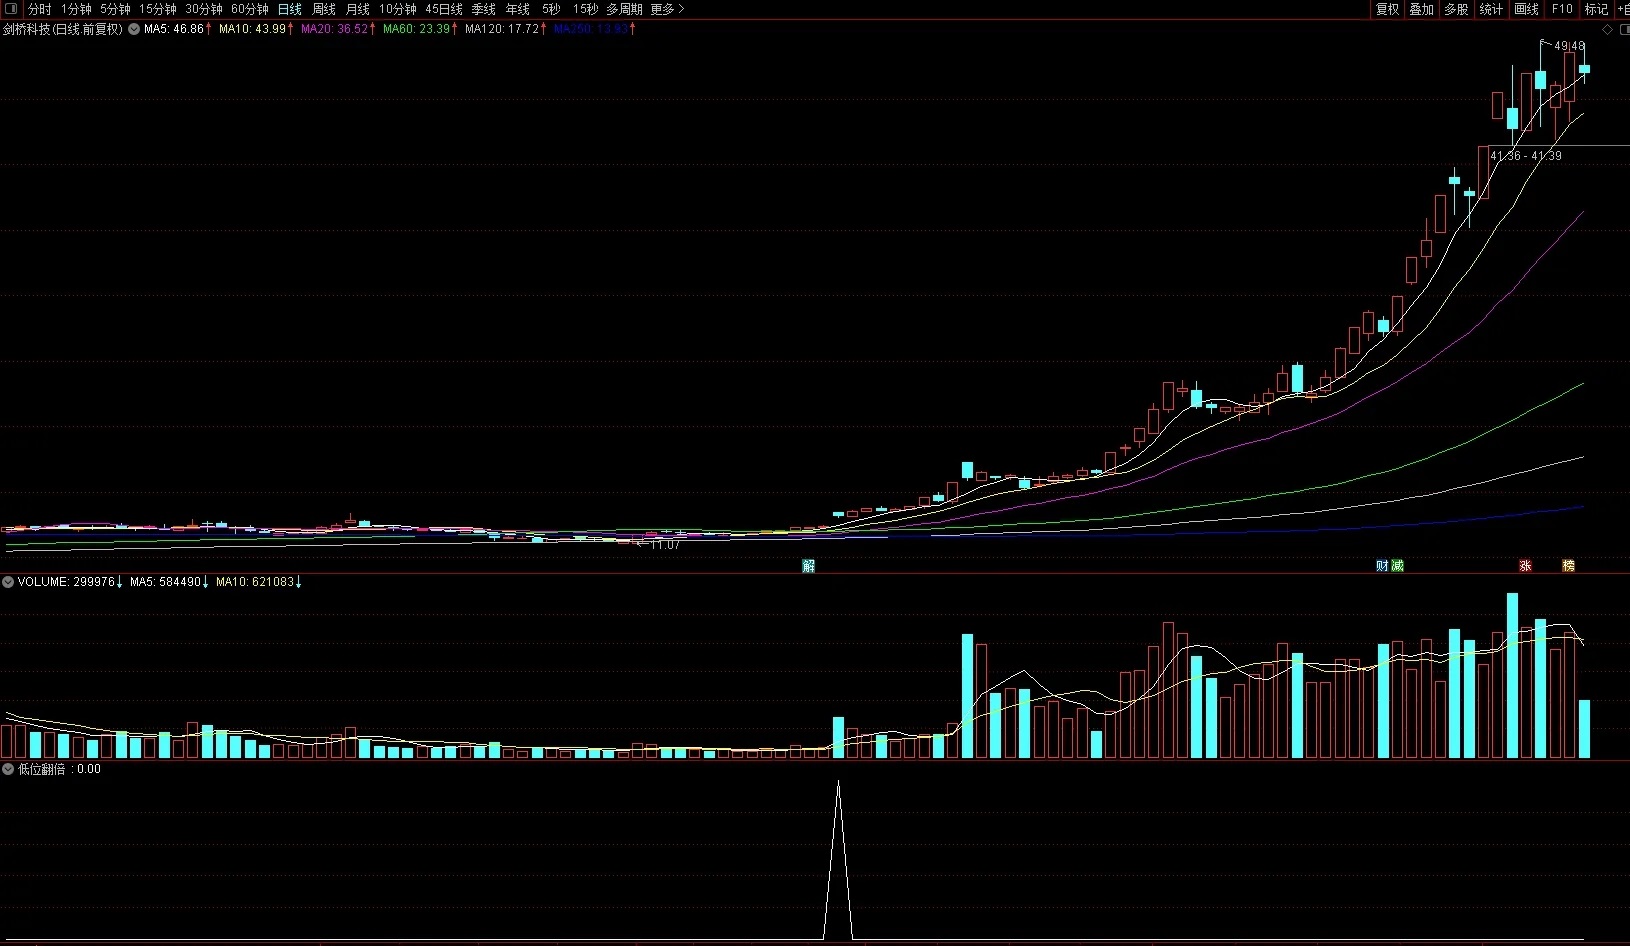This screenshot has height=946, width=1630.
Task: Click the signal spike in 低位翻倍 panel
Action: click(x=838, y=860)
